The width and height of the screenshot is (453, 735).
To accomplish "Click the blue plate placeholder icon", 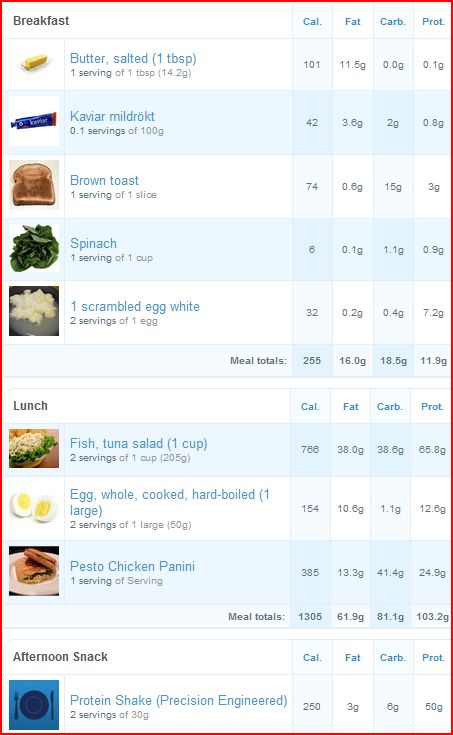I will (34, 705).
